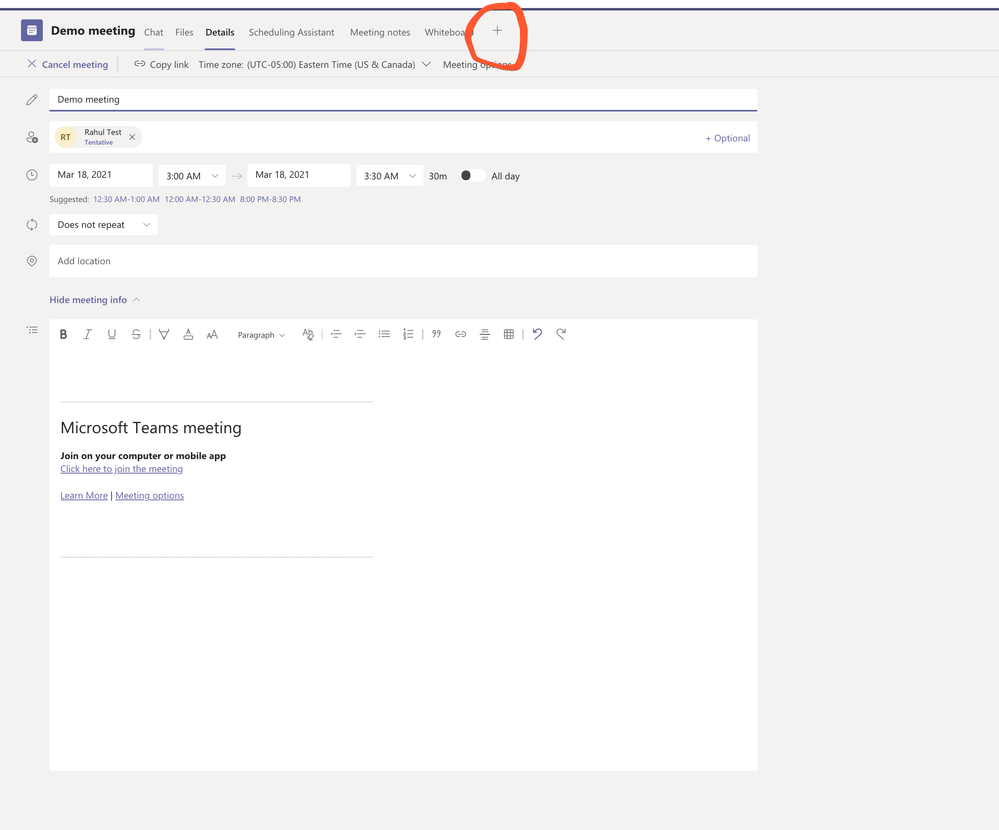Remove attendee Rahul Test
The height and width of the screenshot is (830, 999).
coord(132,137)
